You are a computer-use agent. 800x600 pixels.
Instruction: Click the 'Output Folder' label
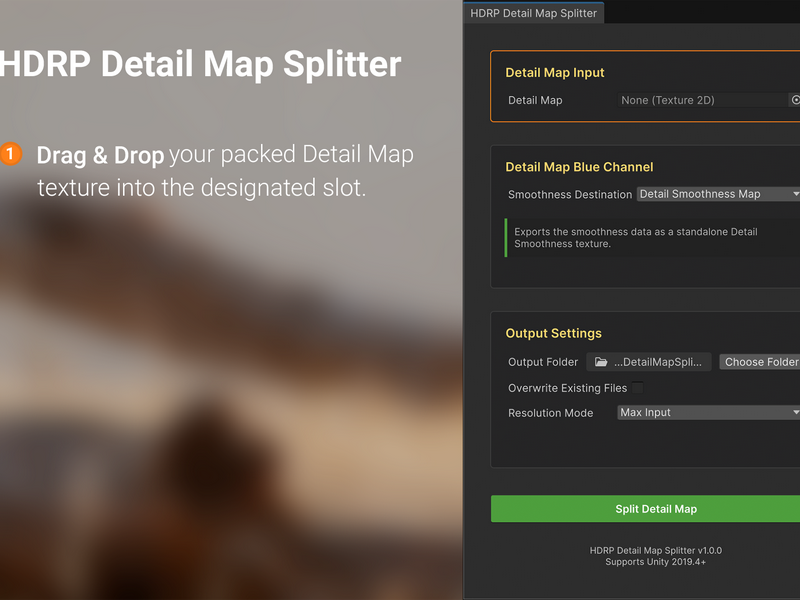(543, 362)
